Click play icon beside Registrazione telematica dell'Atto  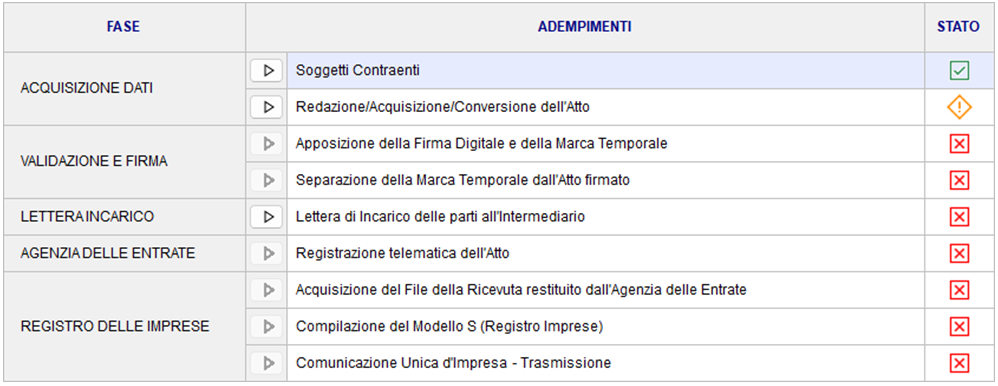click(x=267, y=254)
